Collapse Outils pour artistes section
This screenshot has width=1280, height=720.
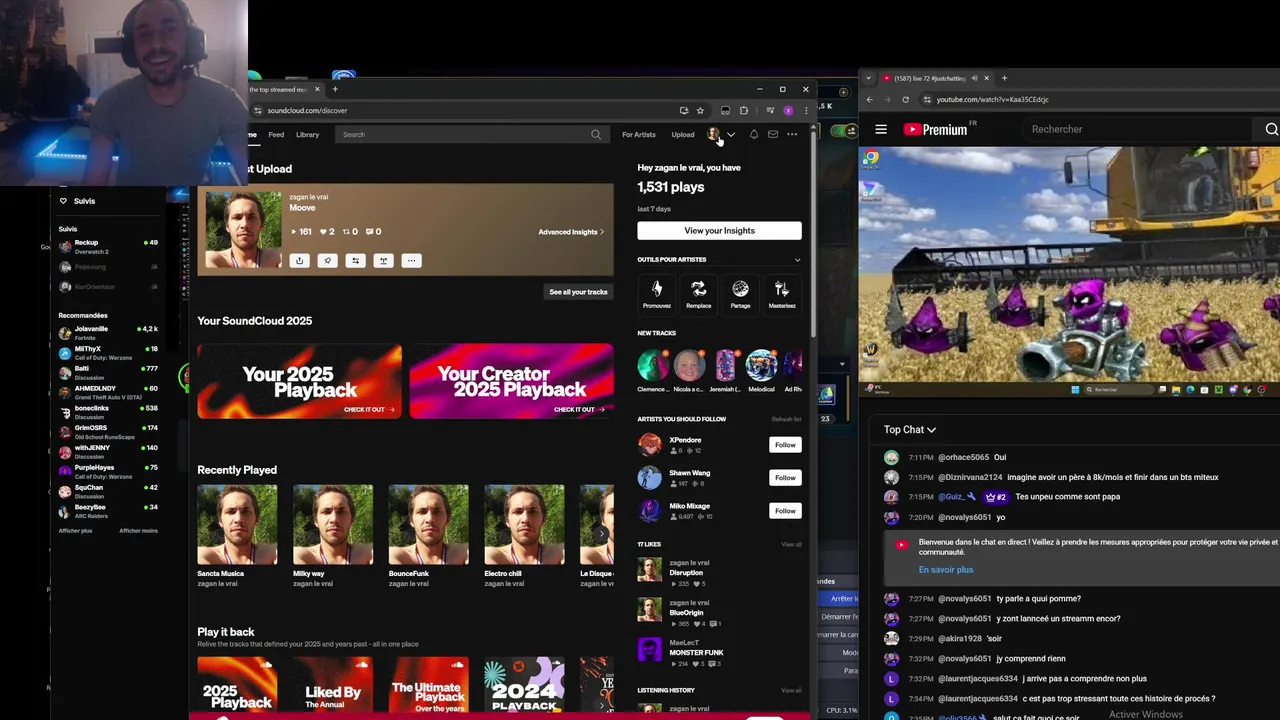797,260
